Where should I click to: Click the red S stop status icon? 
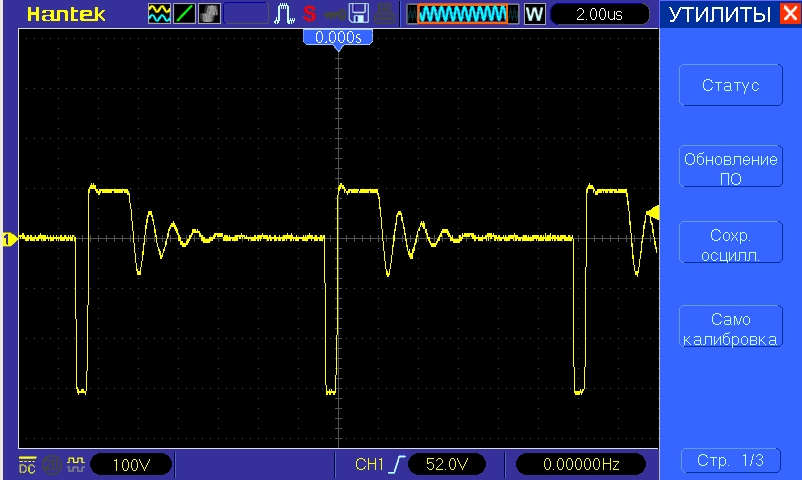pyautogui.click(x=309, y=14)
